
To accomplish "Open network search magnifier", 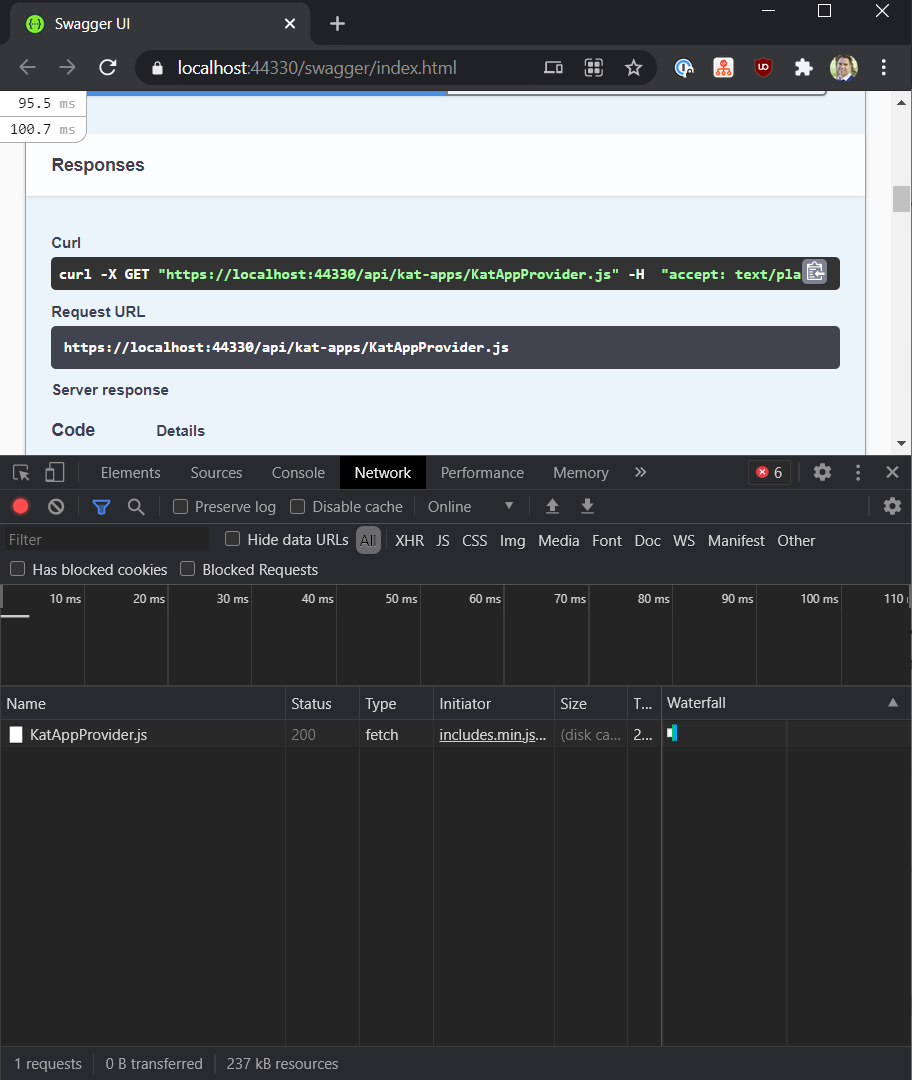I will coord(136,507).
